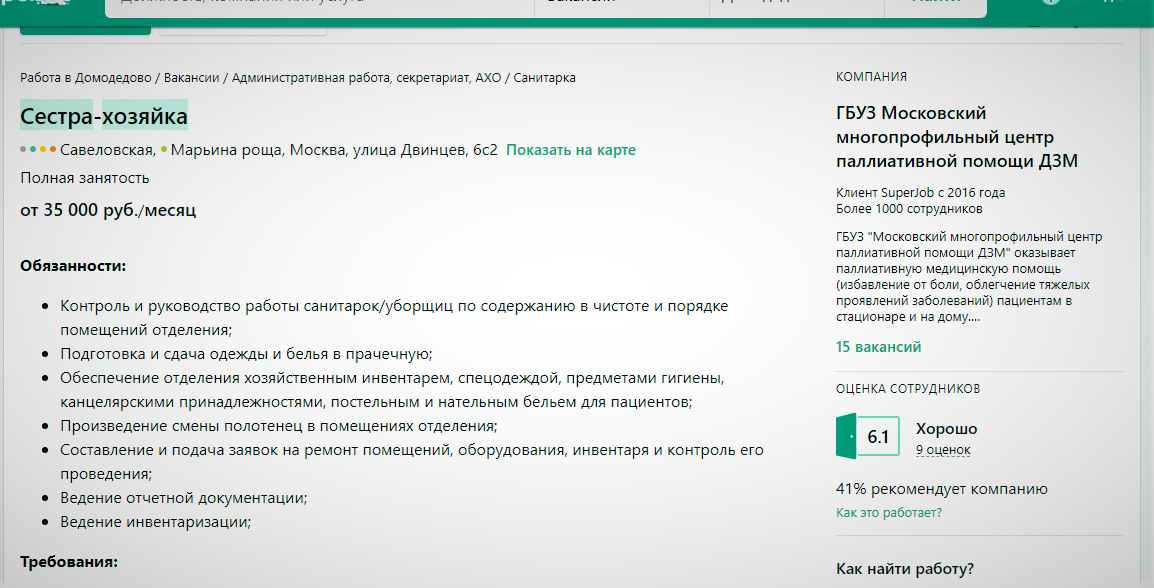
Task: Click bullet 'Составление и подача заявок на ремонт'
Action: point(412,461)
